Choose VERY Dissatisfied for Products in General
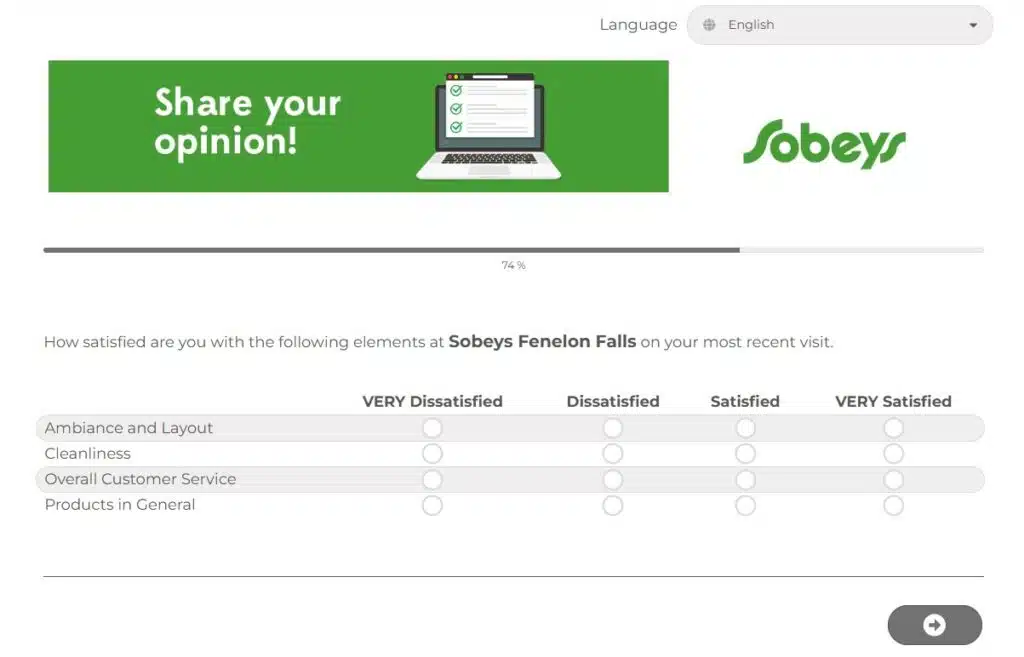The height and width of the screenshot is (657, 1024). (x=432, y=505)
